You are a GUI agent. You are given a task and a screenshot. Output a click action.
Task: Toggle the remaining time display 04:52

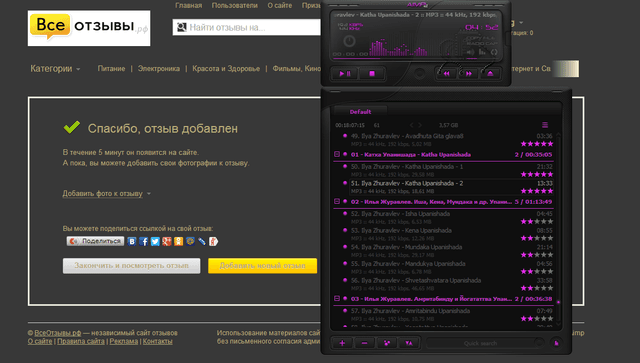pyautogui.click(x=481, y=27)
